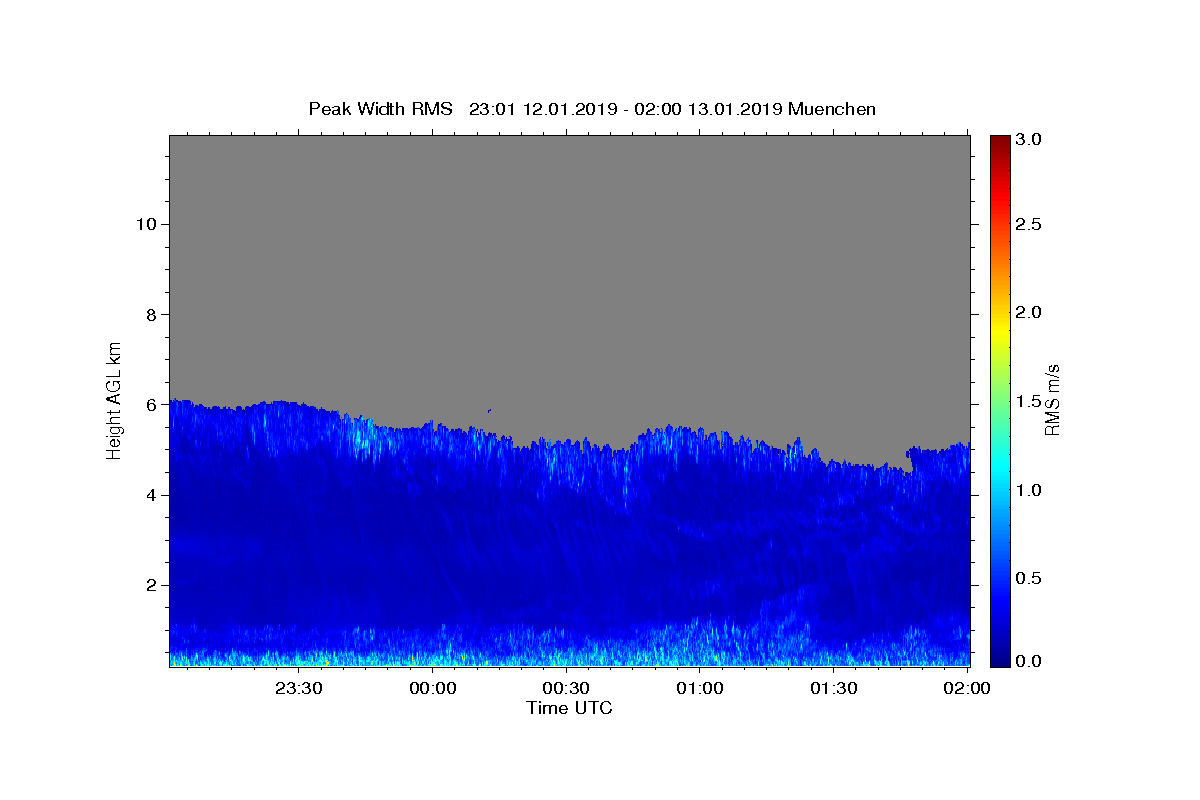This screenshot has height=800, width=1200.
Task: Click the 1.0 colorbar value
Action: pyautogui.click(x=1029, y=490)
